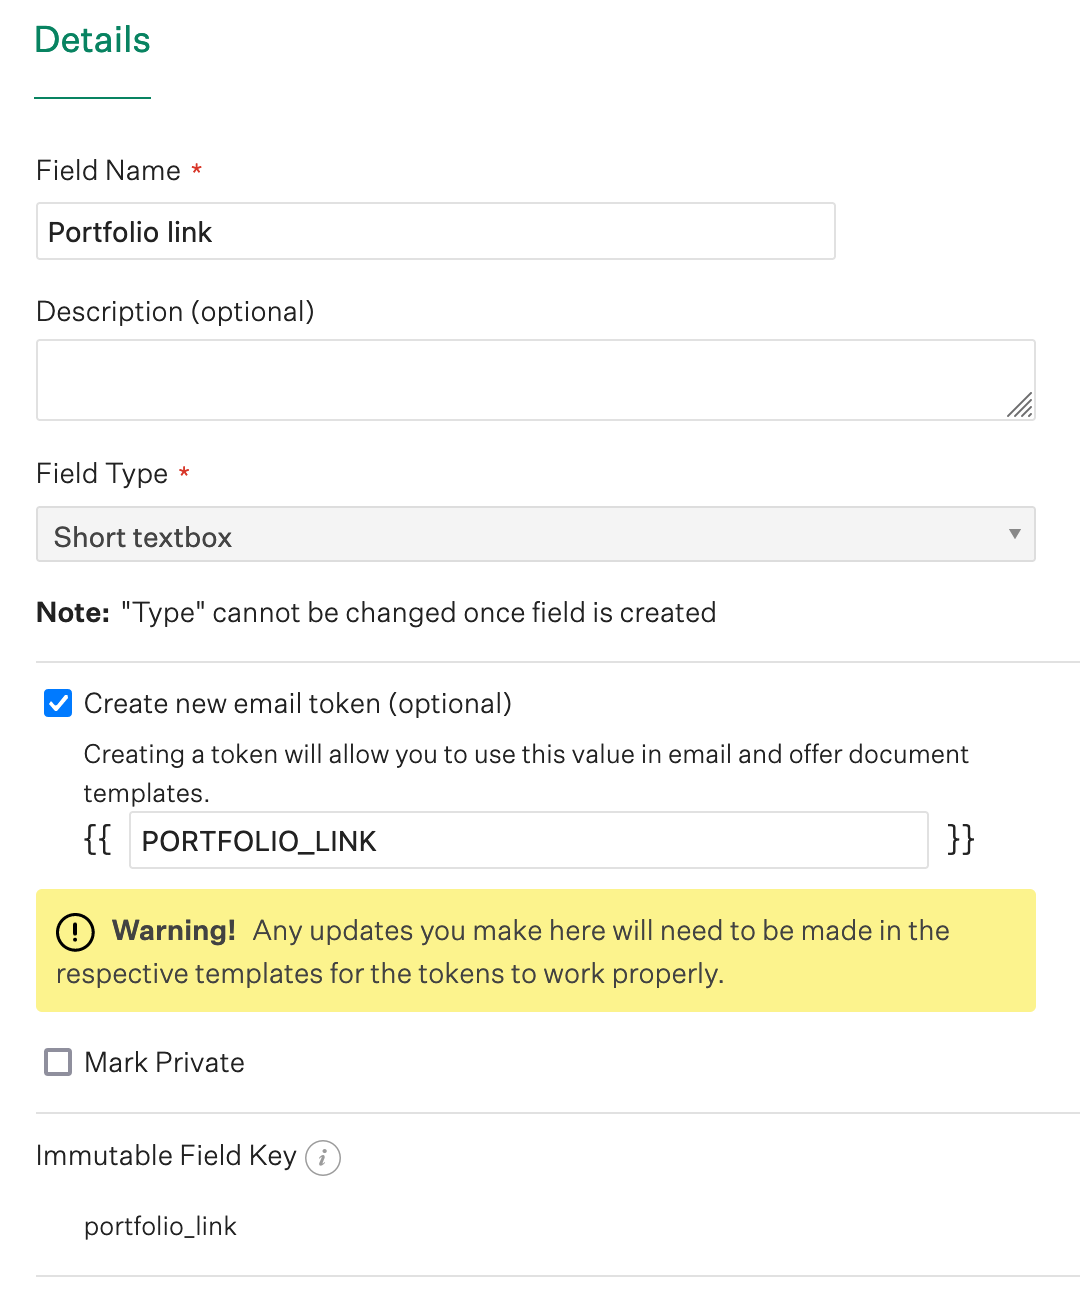
Task: Select the Details section heading
Action: 92,40
